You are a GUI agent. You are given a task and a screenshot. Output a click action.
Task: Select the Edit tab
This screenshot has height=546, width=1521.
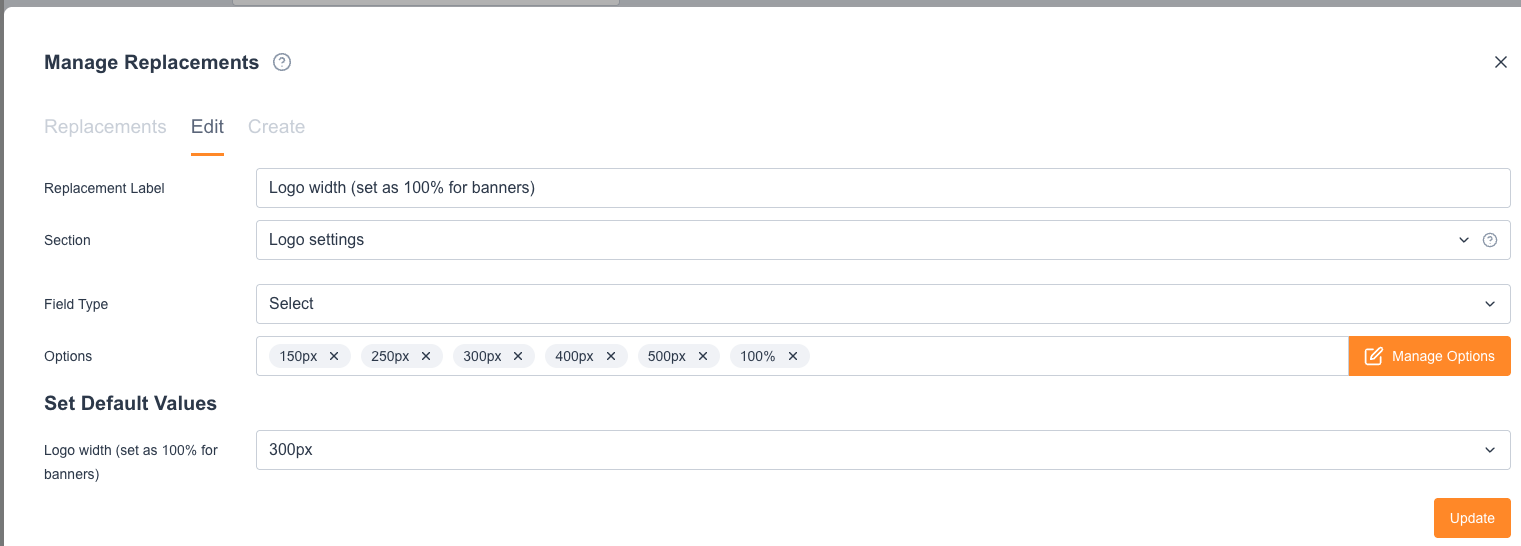(x=207, y=127)
